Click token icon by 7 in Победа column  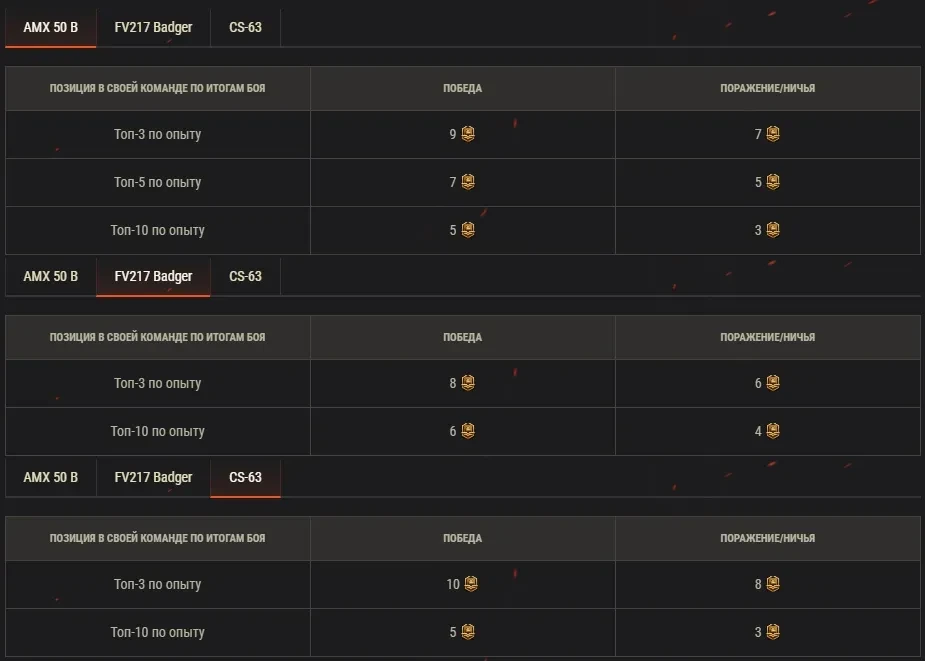click(x=468, y=182)
